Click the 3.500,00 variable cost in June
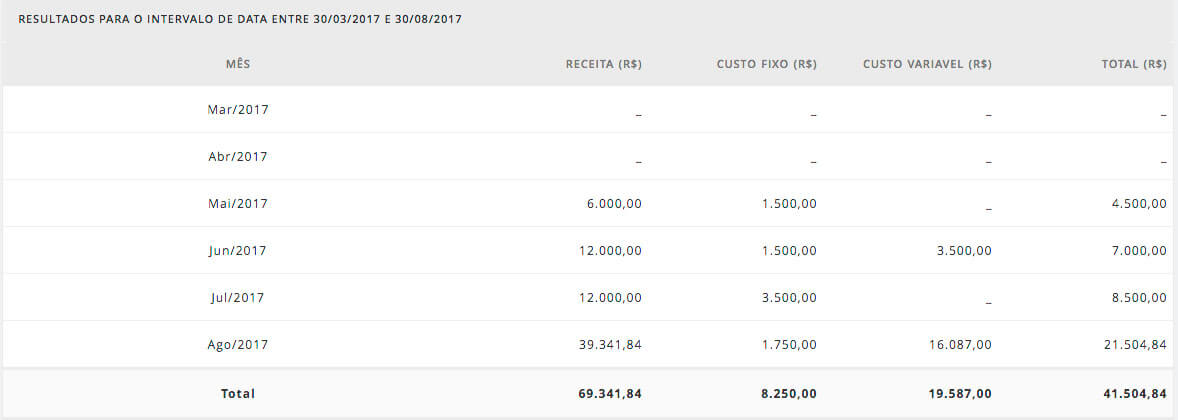Image resolution: width=1178 pixels, height=420 pixels. click(964, 251)
